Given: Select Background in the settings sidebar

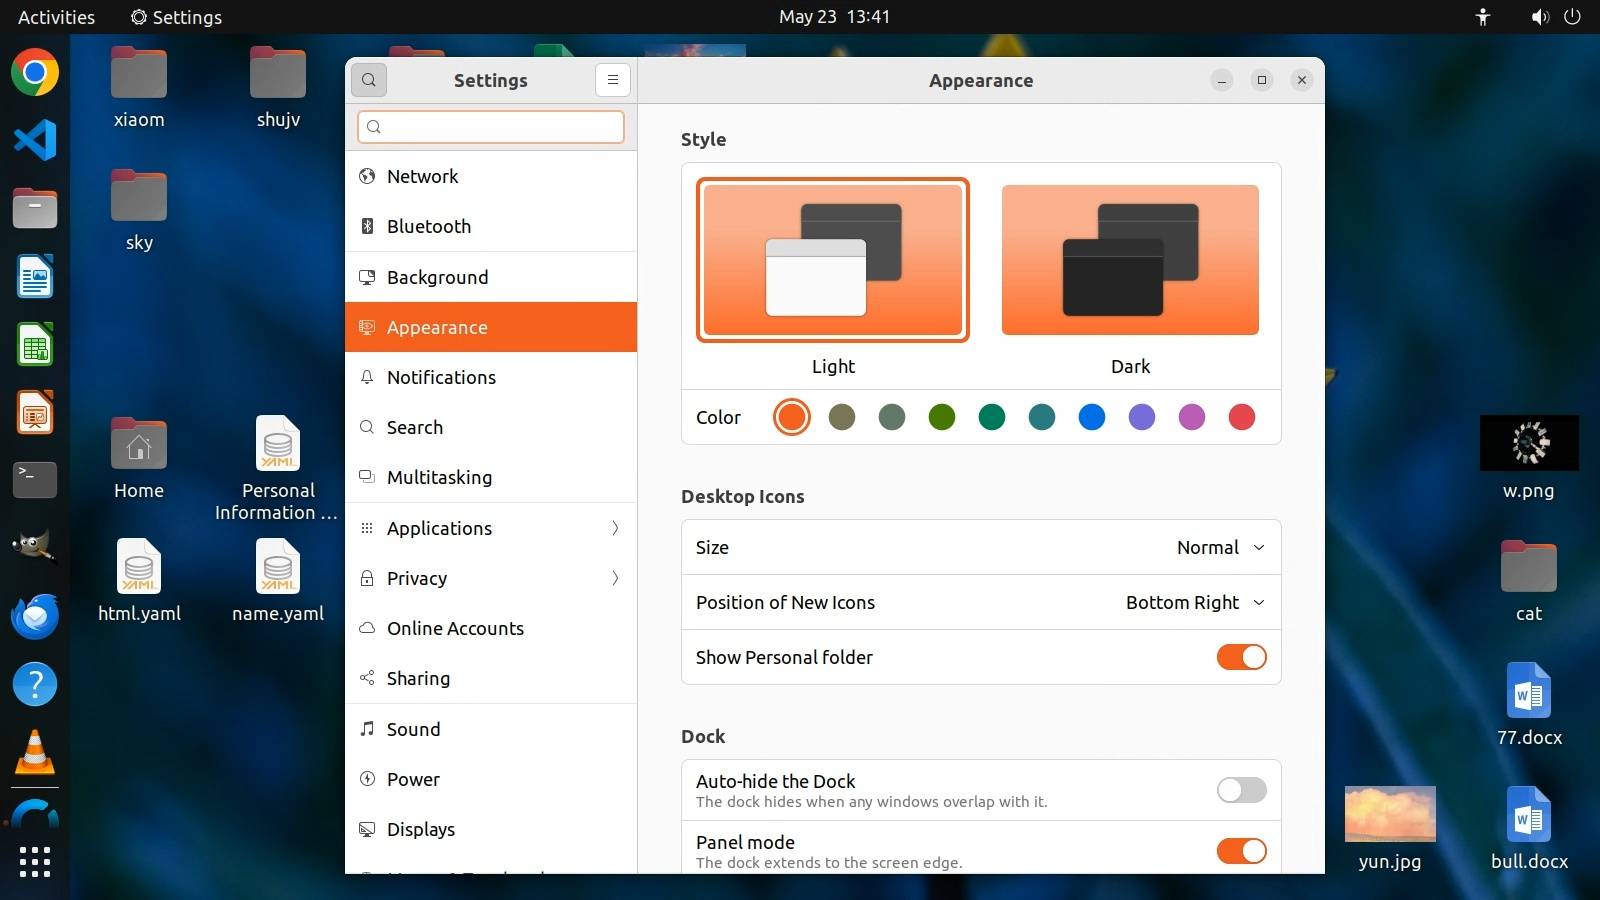Looking at the screenshot, I should [490, 277].
